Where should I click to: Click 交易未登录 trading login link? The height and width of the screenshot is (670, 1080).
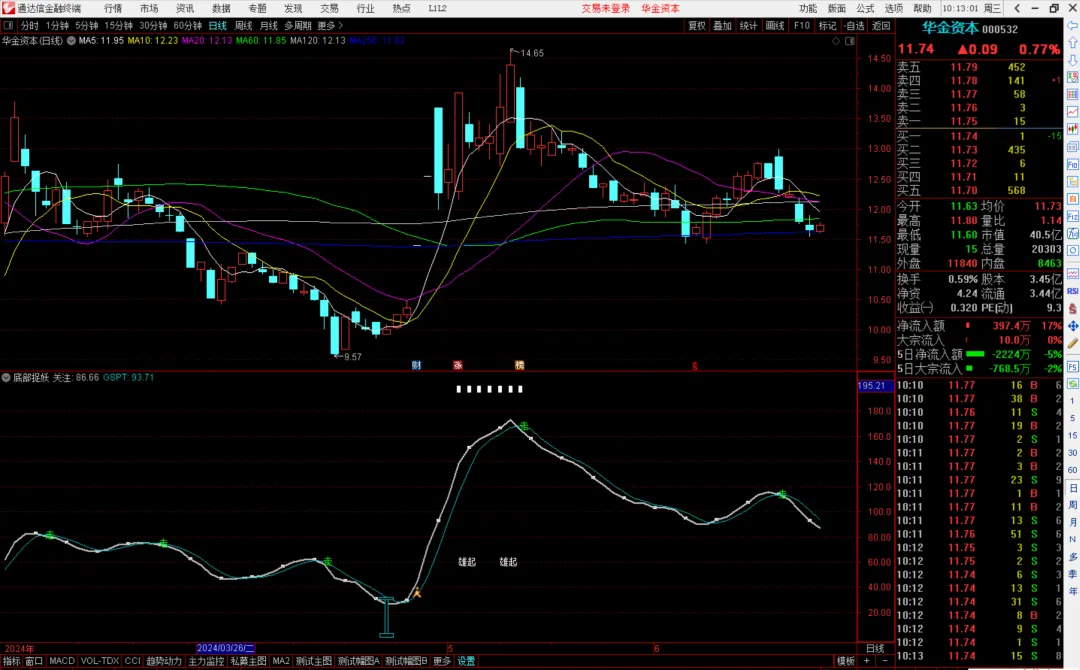pyautogui.click(x=605, y=8)
